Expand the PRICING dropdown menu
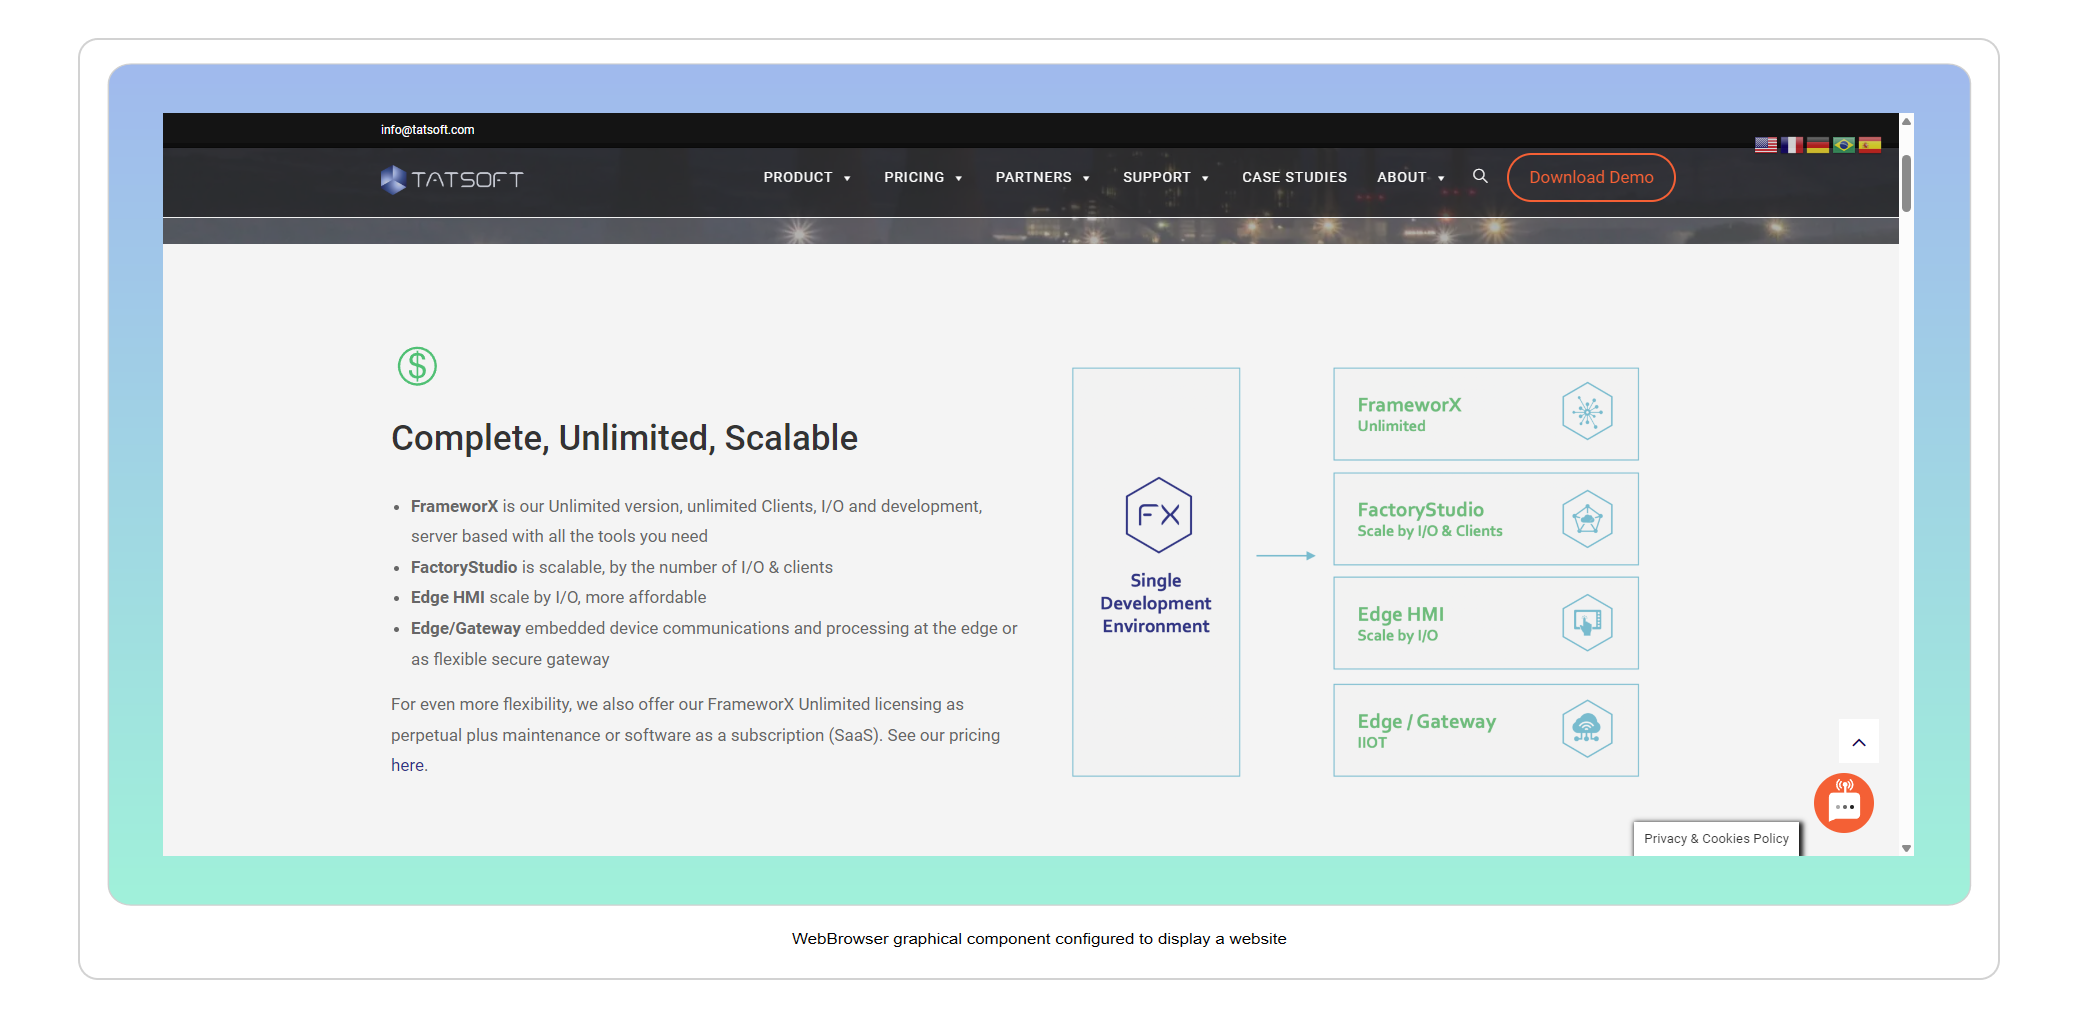 pyautogui.click(x=922, y=177)
